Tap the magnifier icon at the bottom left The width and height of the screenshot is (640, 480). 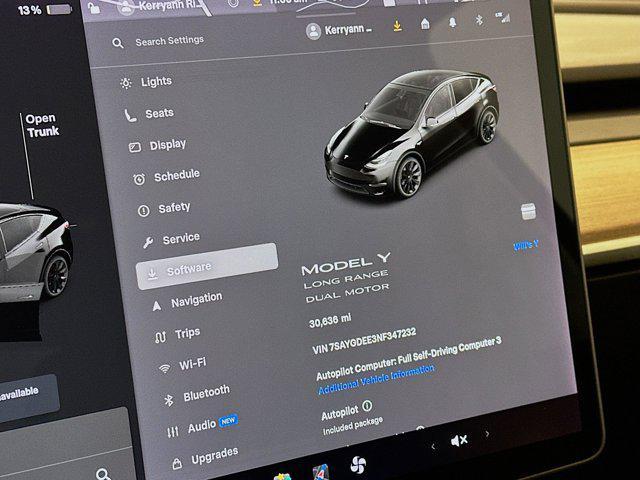[103, 474]
